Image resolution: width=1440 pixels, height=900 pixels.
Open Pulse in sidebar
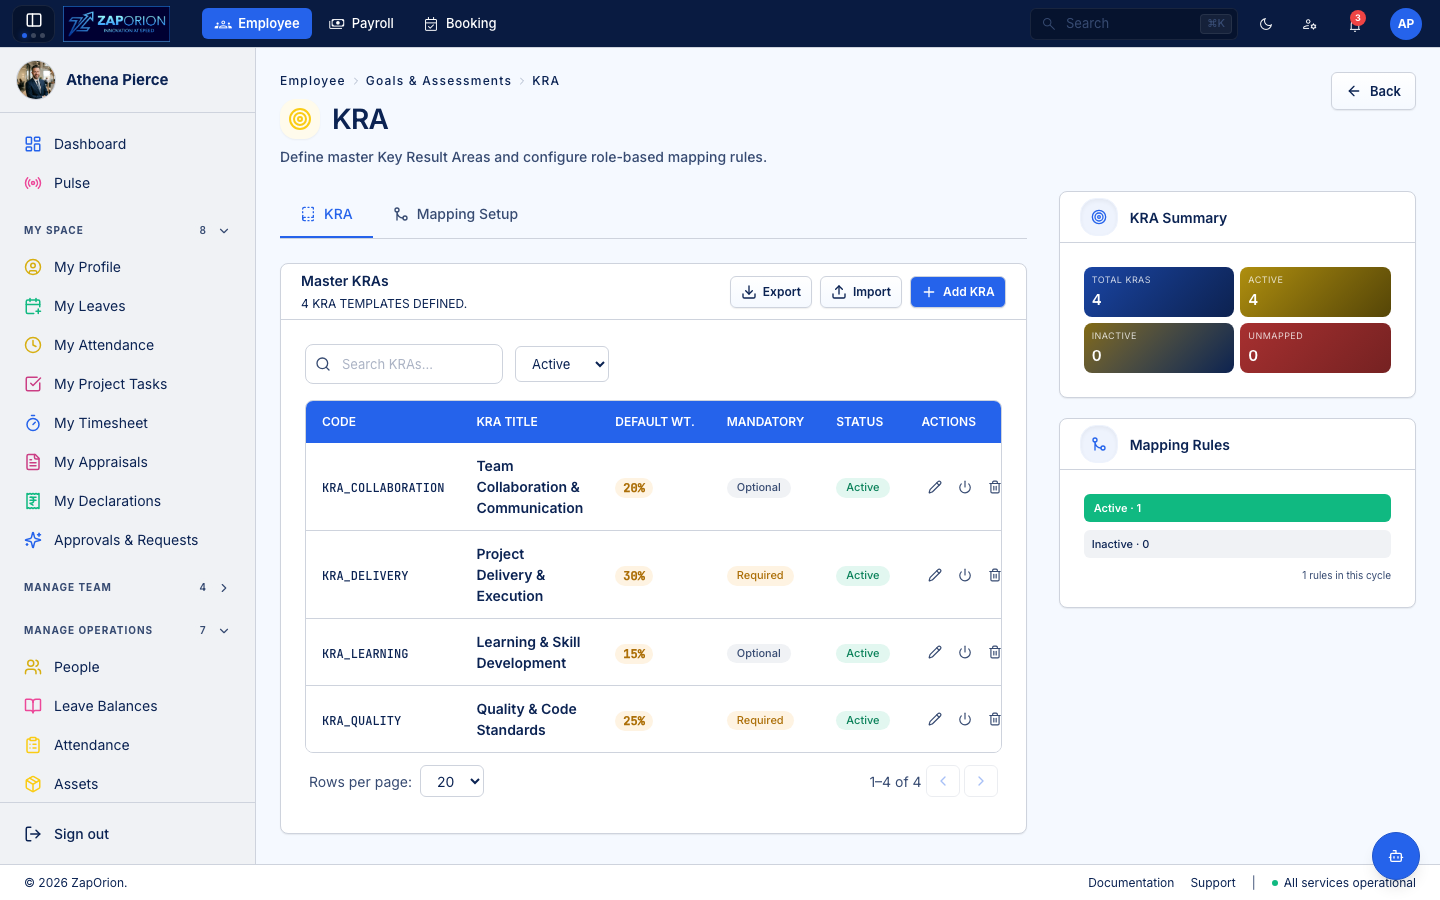(x=128, y=183)
